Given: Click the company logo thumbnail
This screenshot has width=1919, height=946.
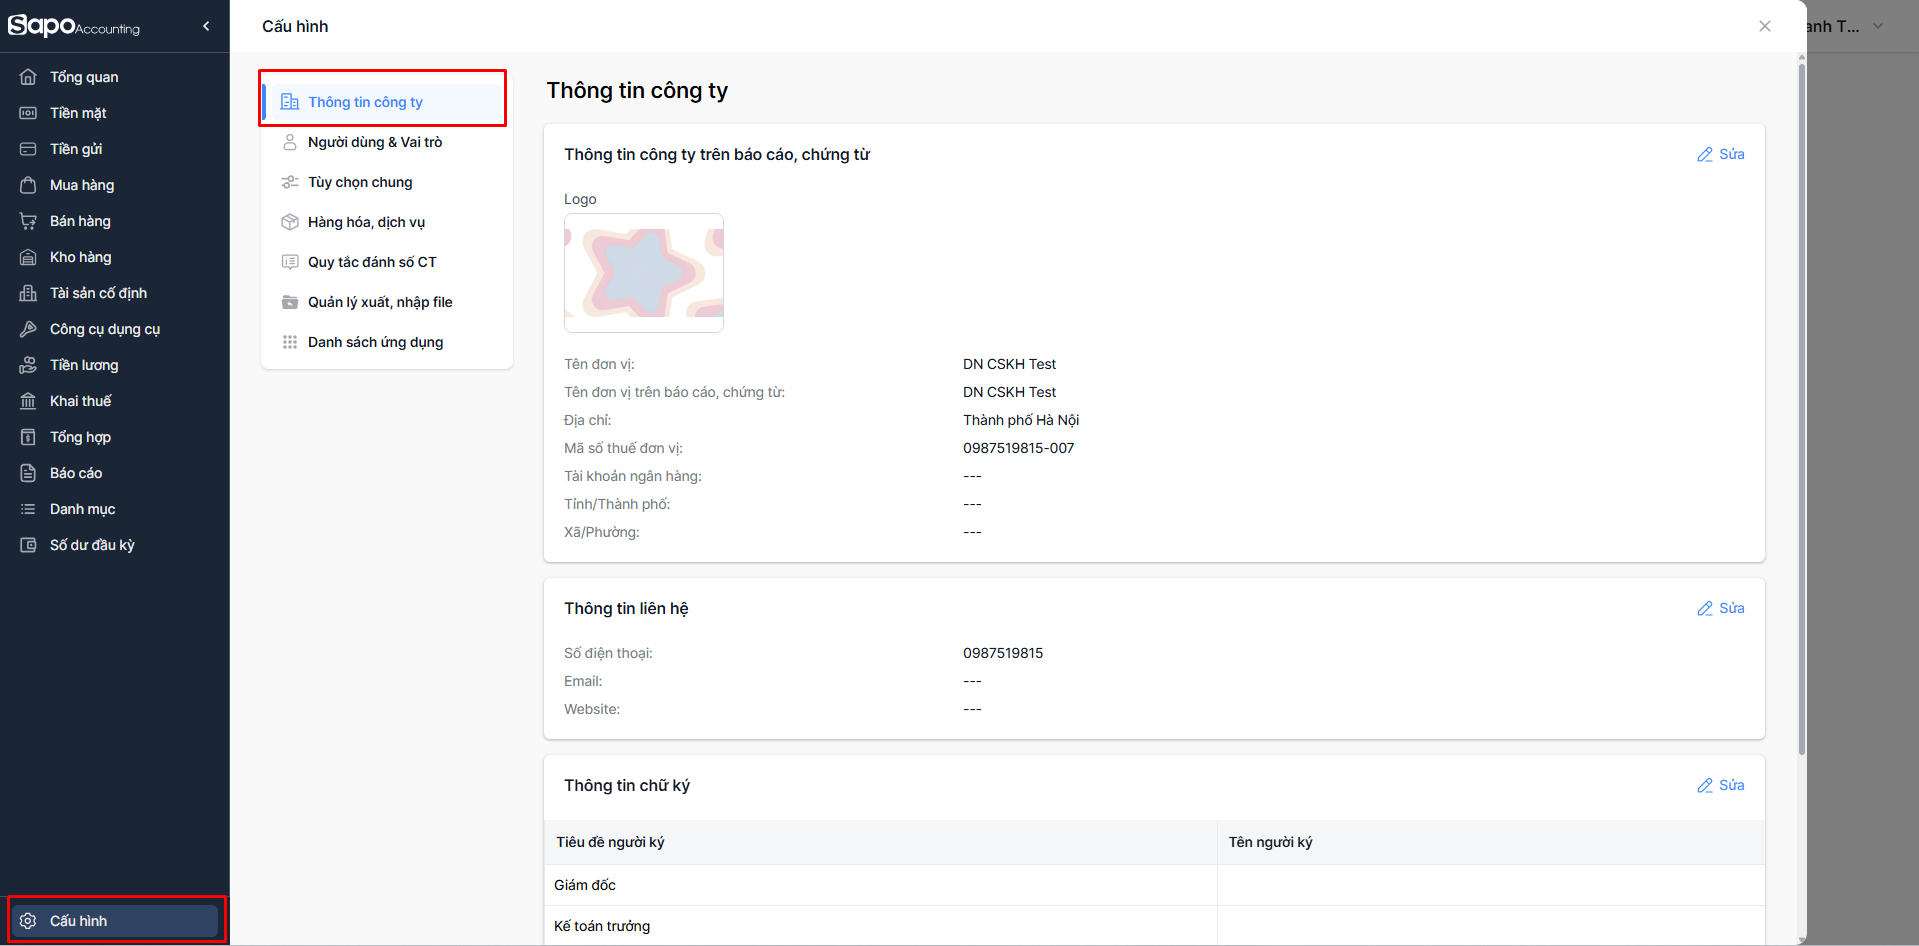Looking at the screenshot, I should (x=644, y=273).
